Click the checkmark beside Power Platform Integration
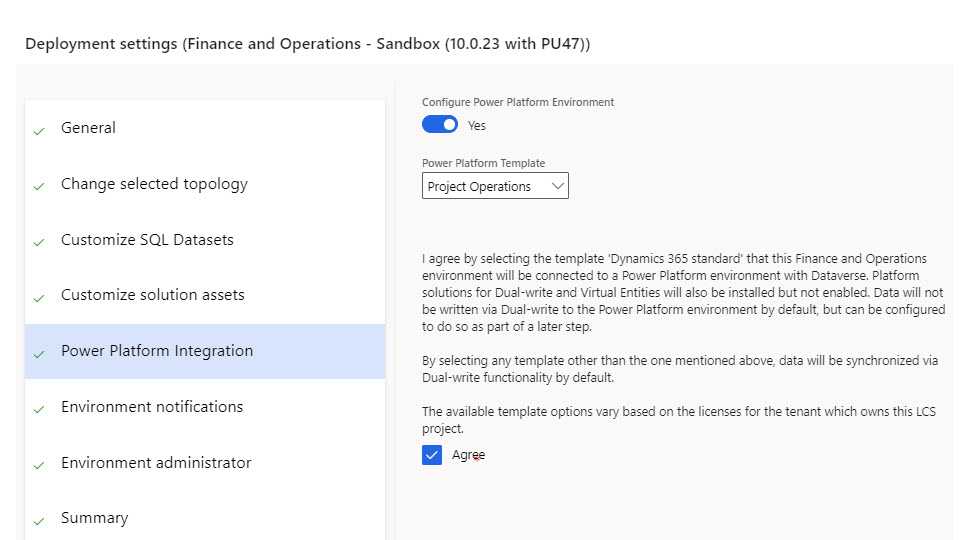The width and height of the screenshot is (963, 540). [x=39, y=354]
